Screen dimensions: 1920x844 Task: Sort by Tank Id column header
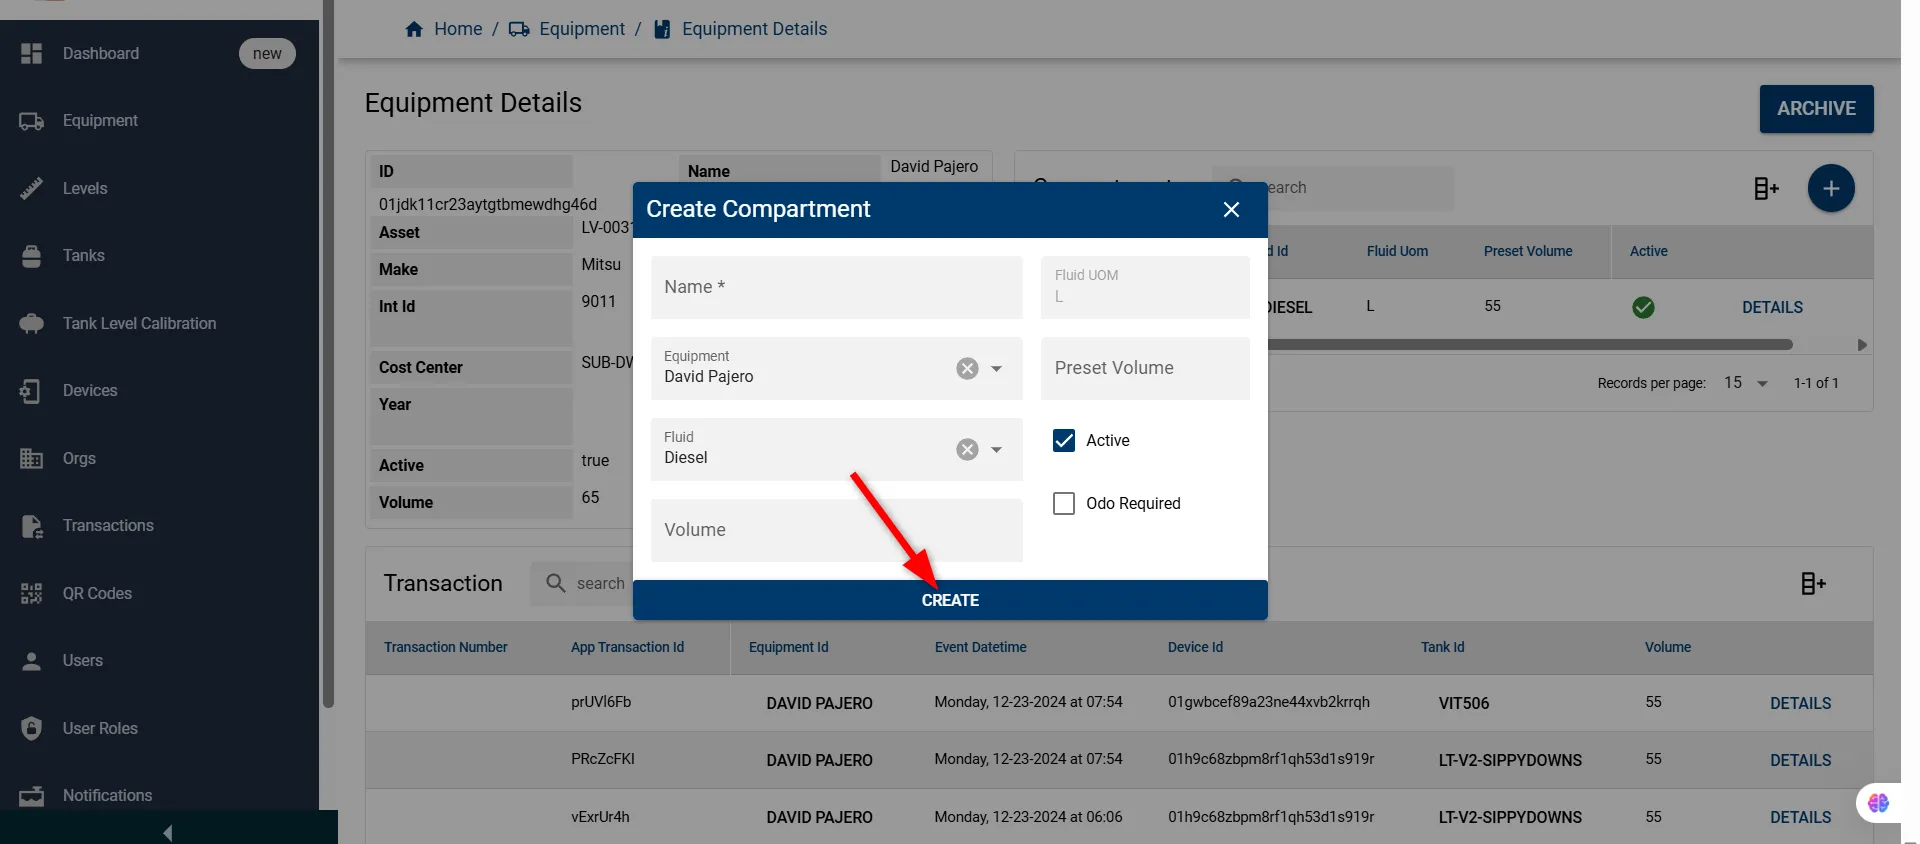(1442, 647)
